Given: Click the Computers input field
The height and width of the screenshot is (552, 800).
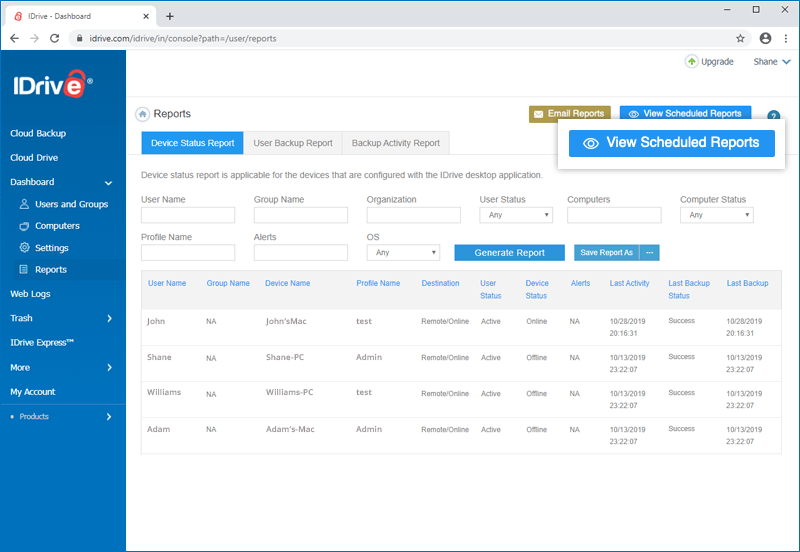Looking at the screenshot, I should (614, 215).
